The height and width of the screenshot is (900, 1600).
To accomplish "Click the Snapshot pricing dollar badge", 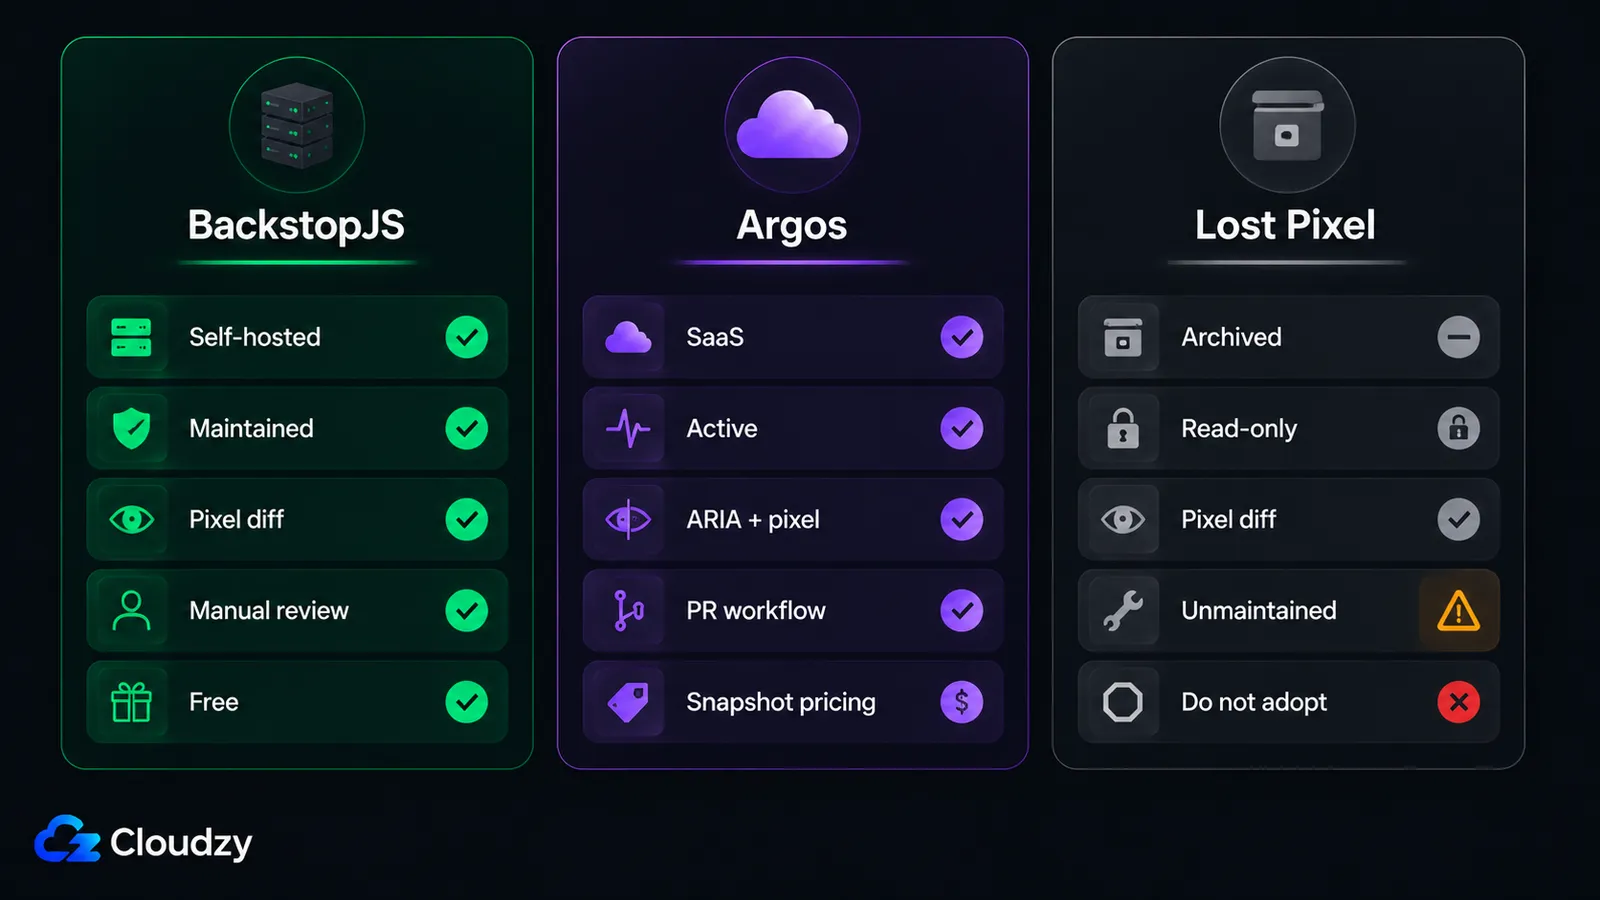I will point(962,702).
